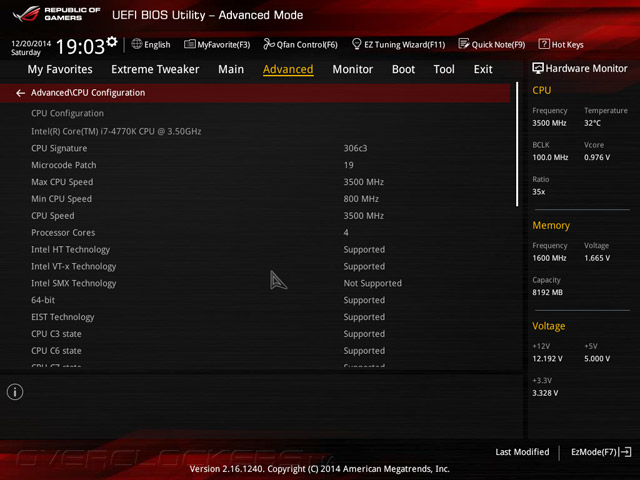
Task: Click the BCLK 100.0 MHz reading
Action: 550,157
